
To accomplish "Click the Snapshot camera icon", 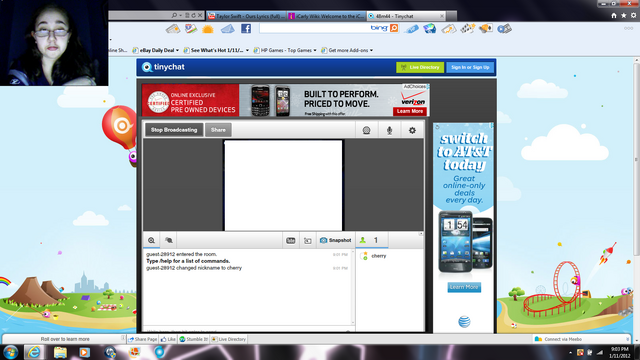I will pyautogui.click(x=323, y=240).
